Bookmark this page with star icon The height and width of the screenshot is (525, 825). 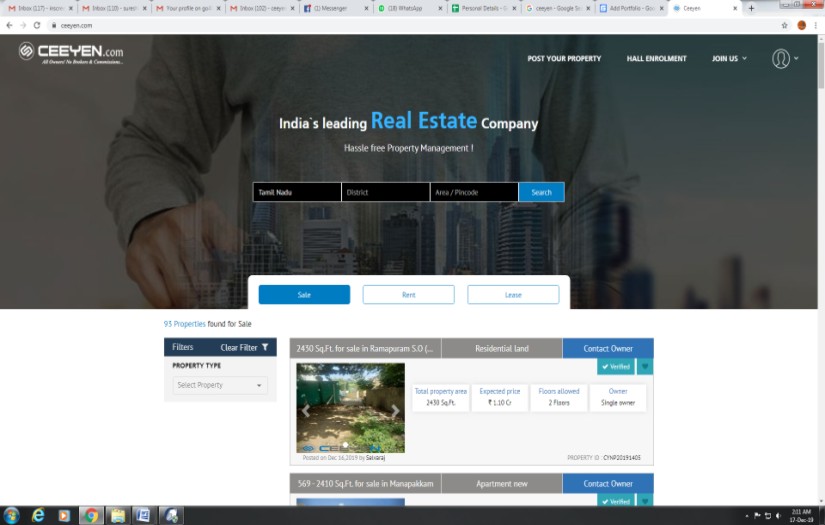click(x=784, y=25)
